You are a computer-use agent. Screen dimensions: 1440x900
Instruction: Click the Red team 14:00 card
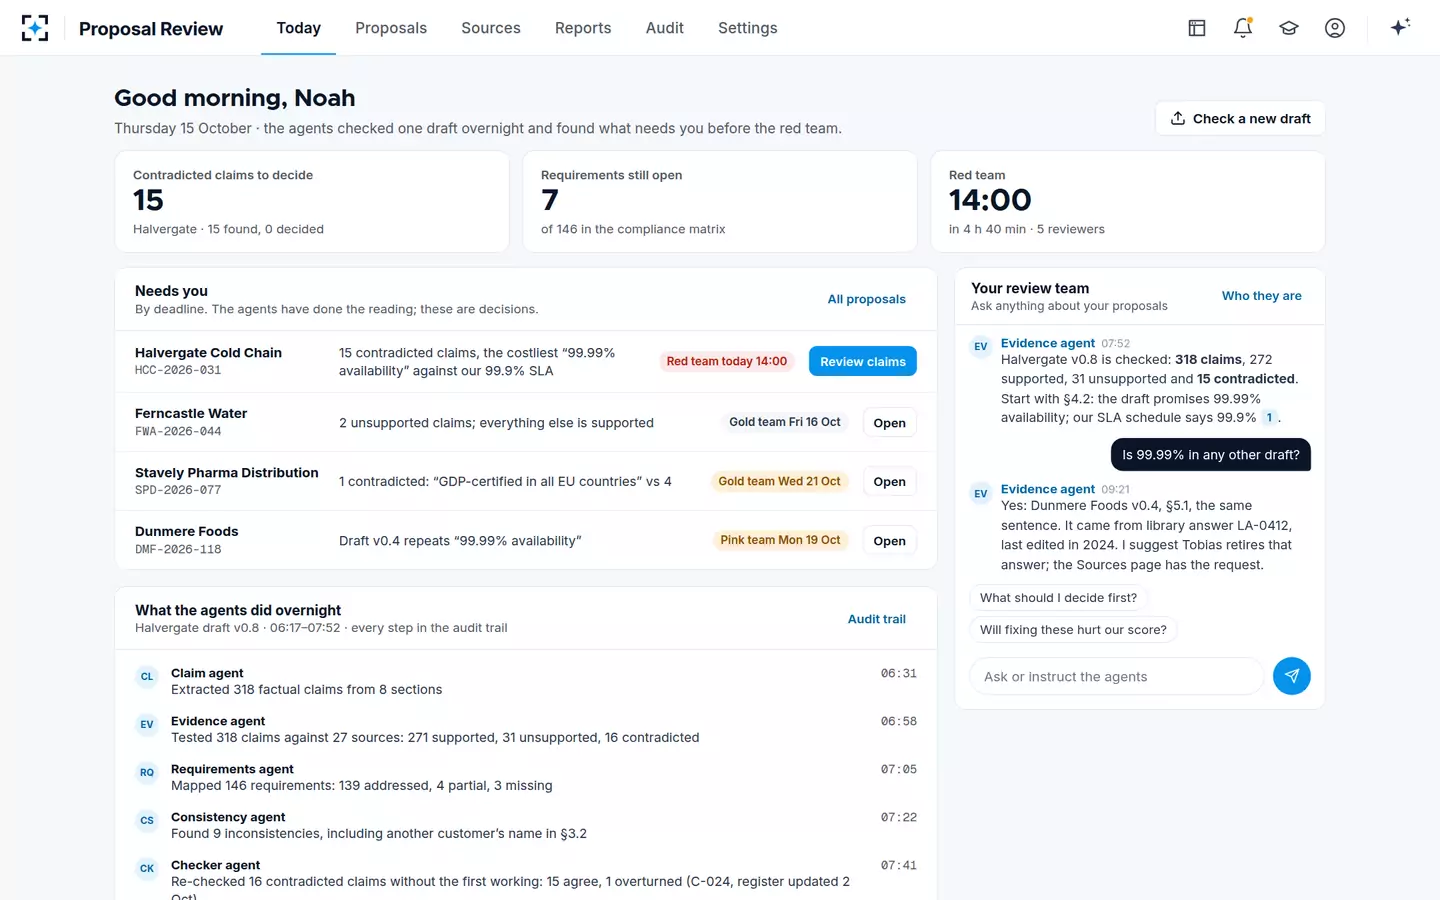(x=1128, y=201)
